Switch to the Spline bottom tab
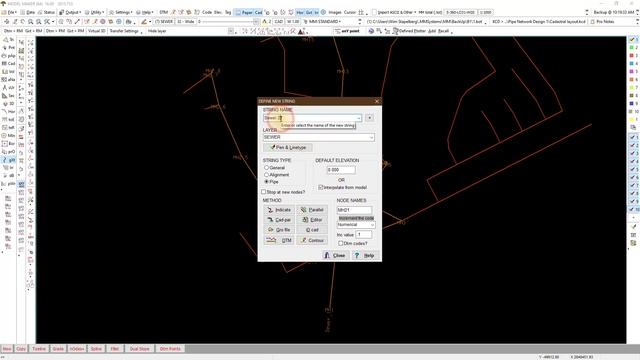 point(96,349)
